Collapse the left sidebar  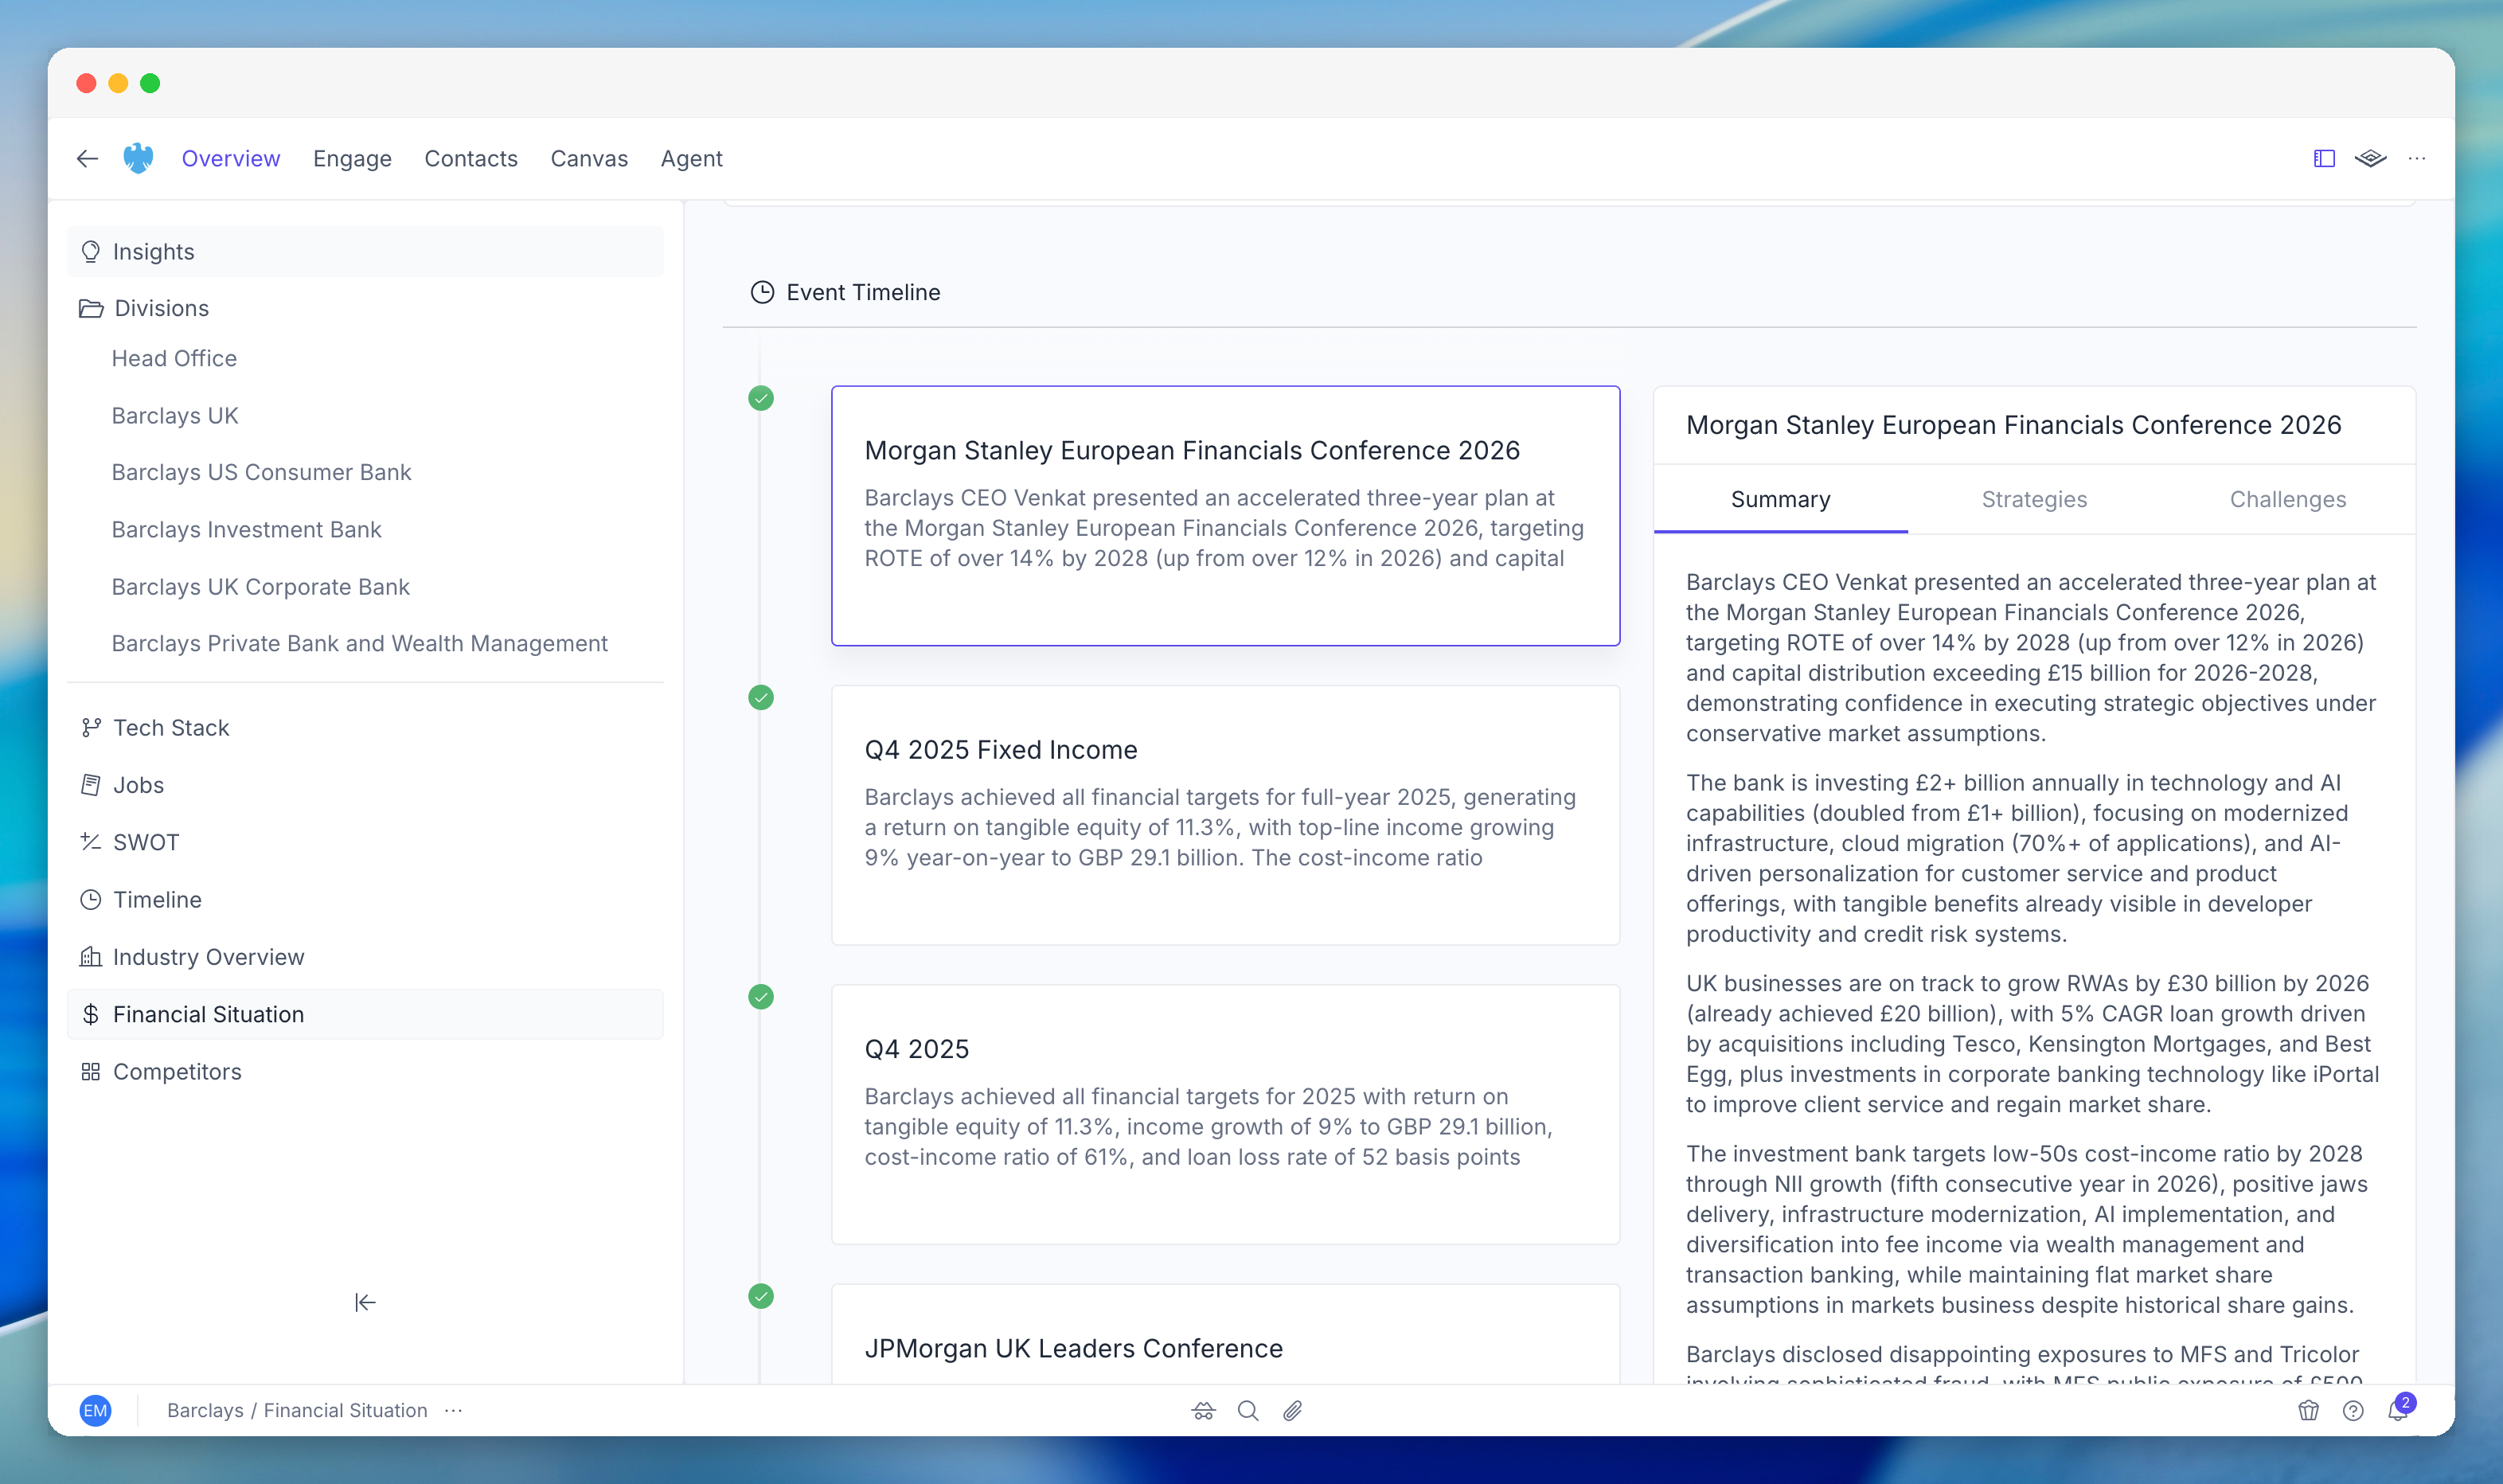point(365,1302)
